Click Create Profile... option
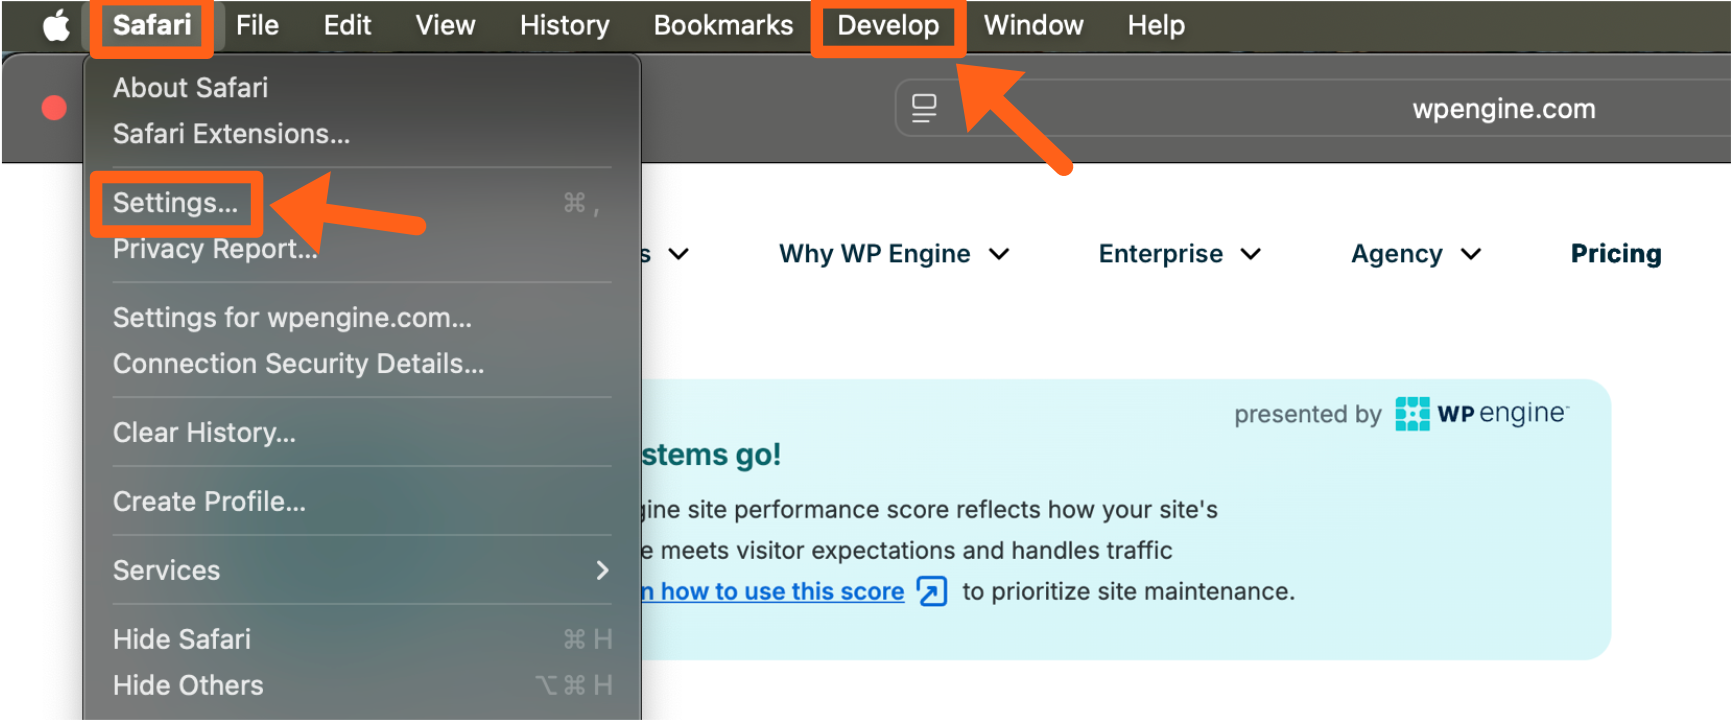Image resolution: width=1731 pixels, height=721 pixels. click(209, 502)
